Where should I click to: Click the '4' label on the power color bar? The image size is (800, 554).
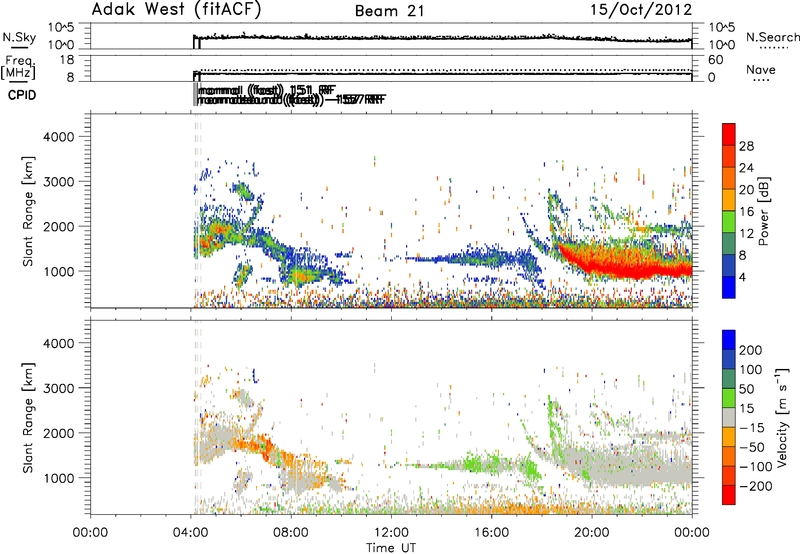pyautogui.click(x=742, y=278)
